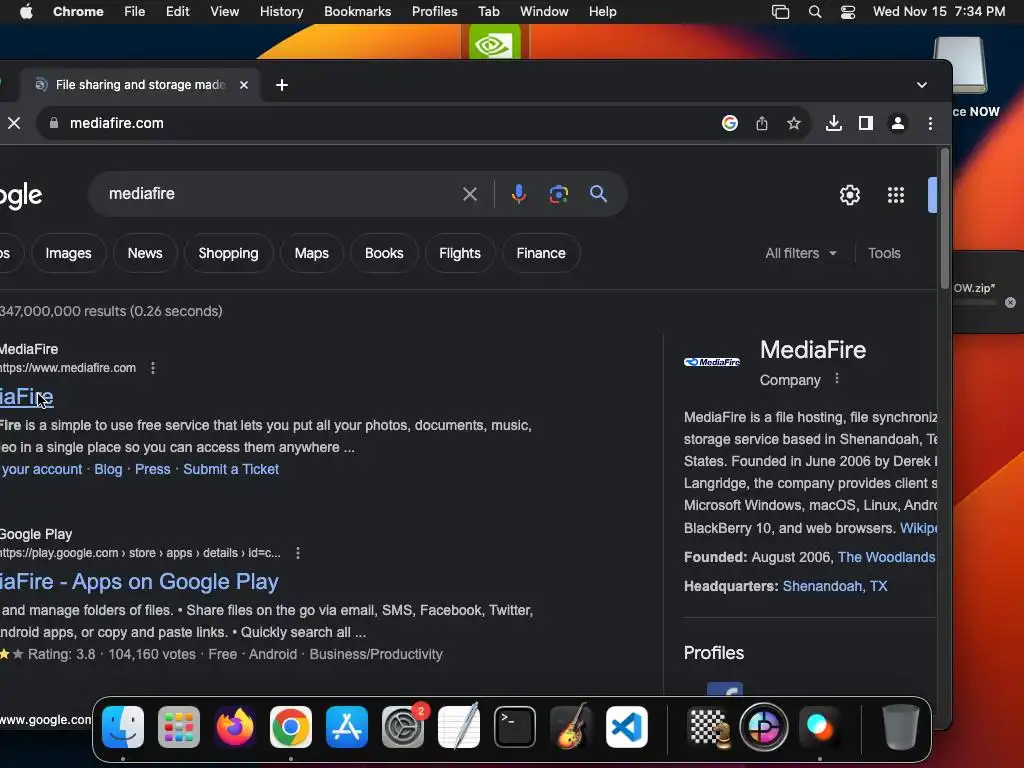Share this page via share icon
The image size is (1024, 768).
(x=761, y=123)
